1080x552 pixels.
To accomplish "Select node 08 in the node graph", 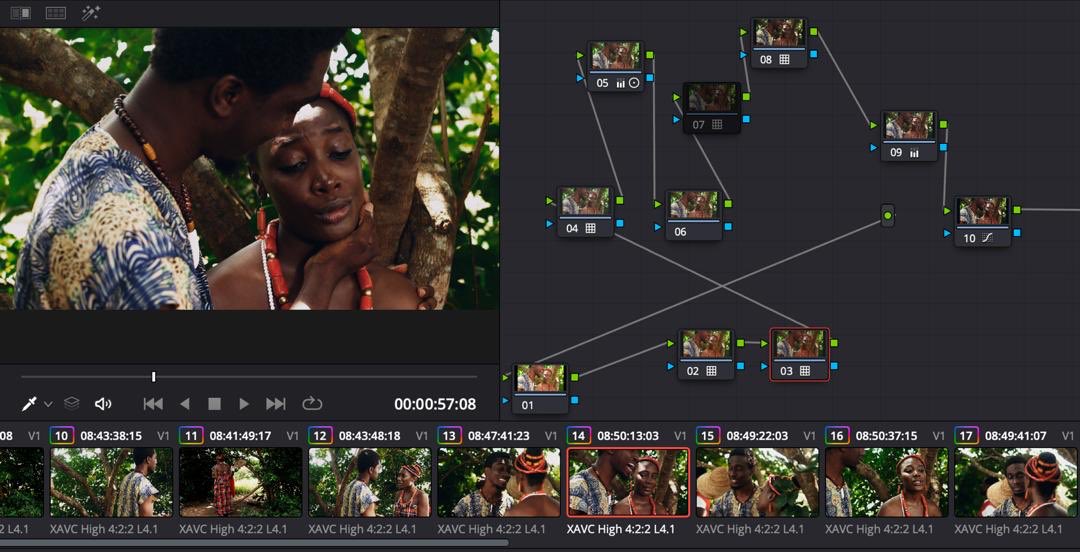I will 779,43.
